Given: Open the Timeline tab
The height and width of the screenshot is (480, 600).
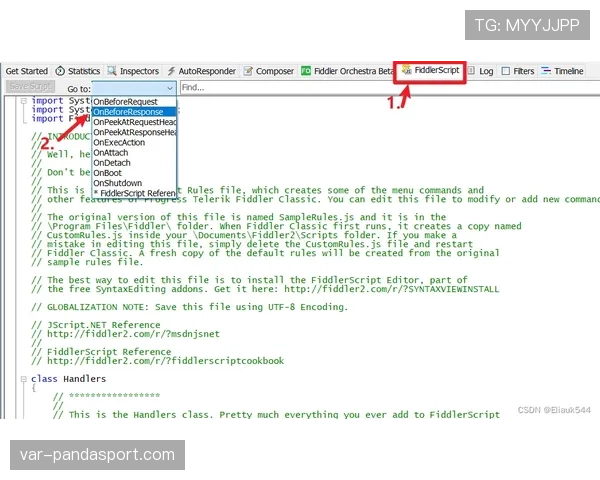Looking at the screenshot, I should [562, 71].
